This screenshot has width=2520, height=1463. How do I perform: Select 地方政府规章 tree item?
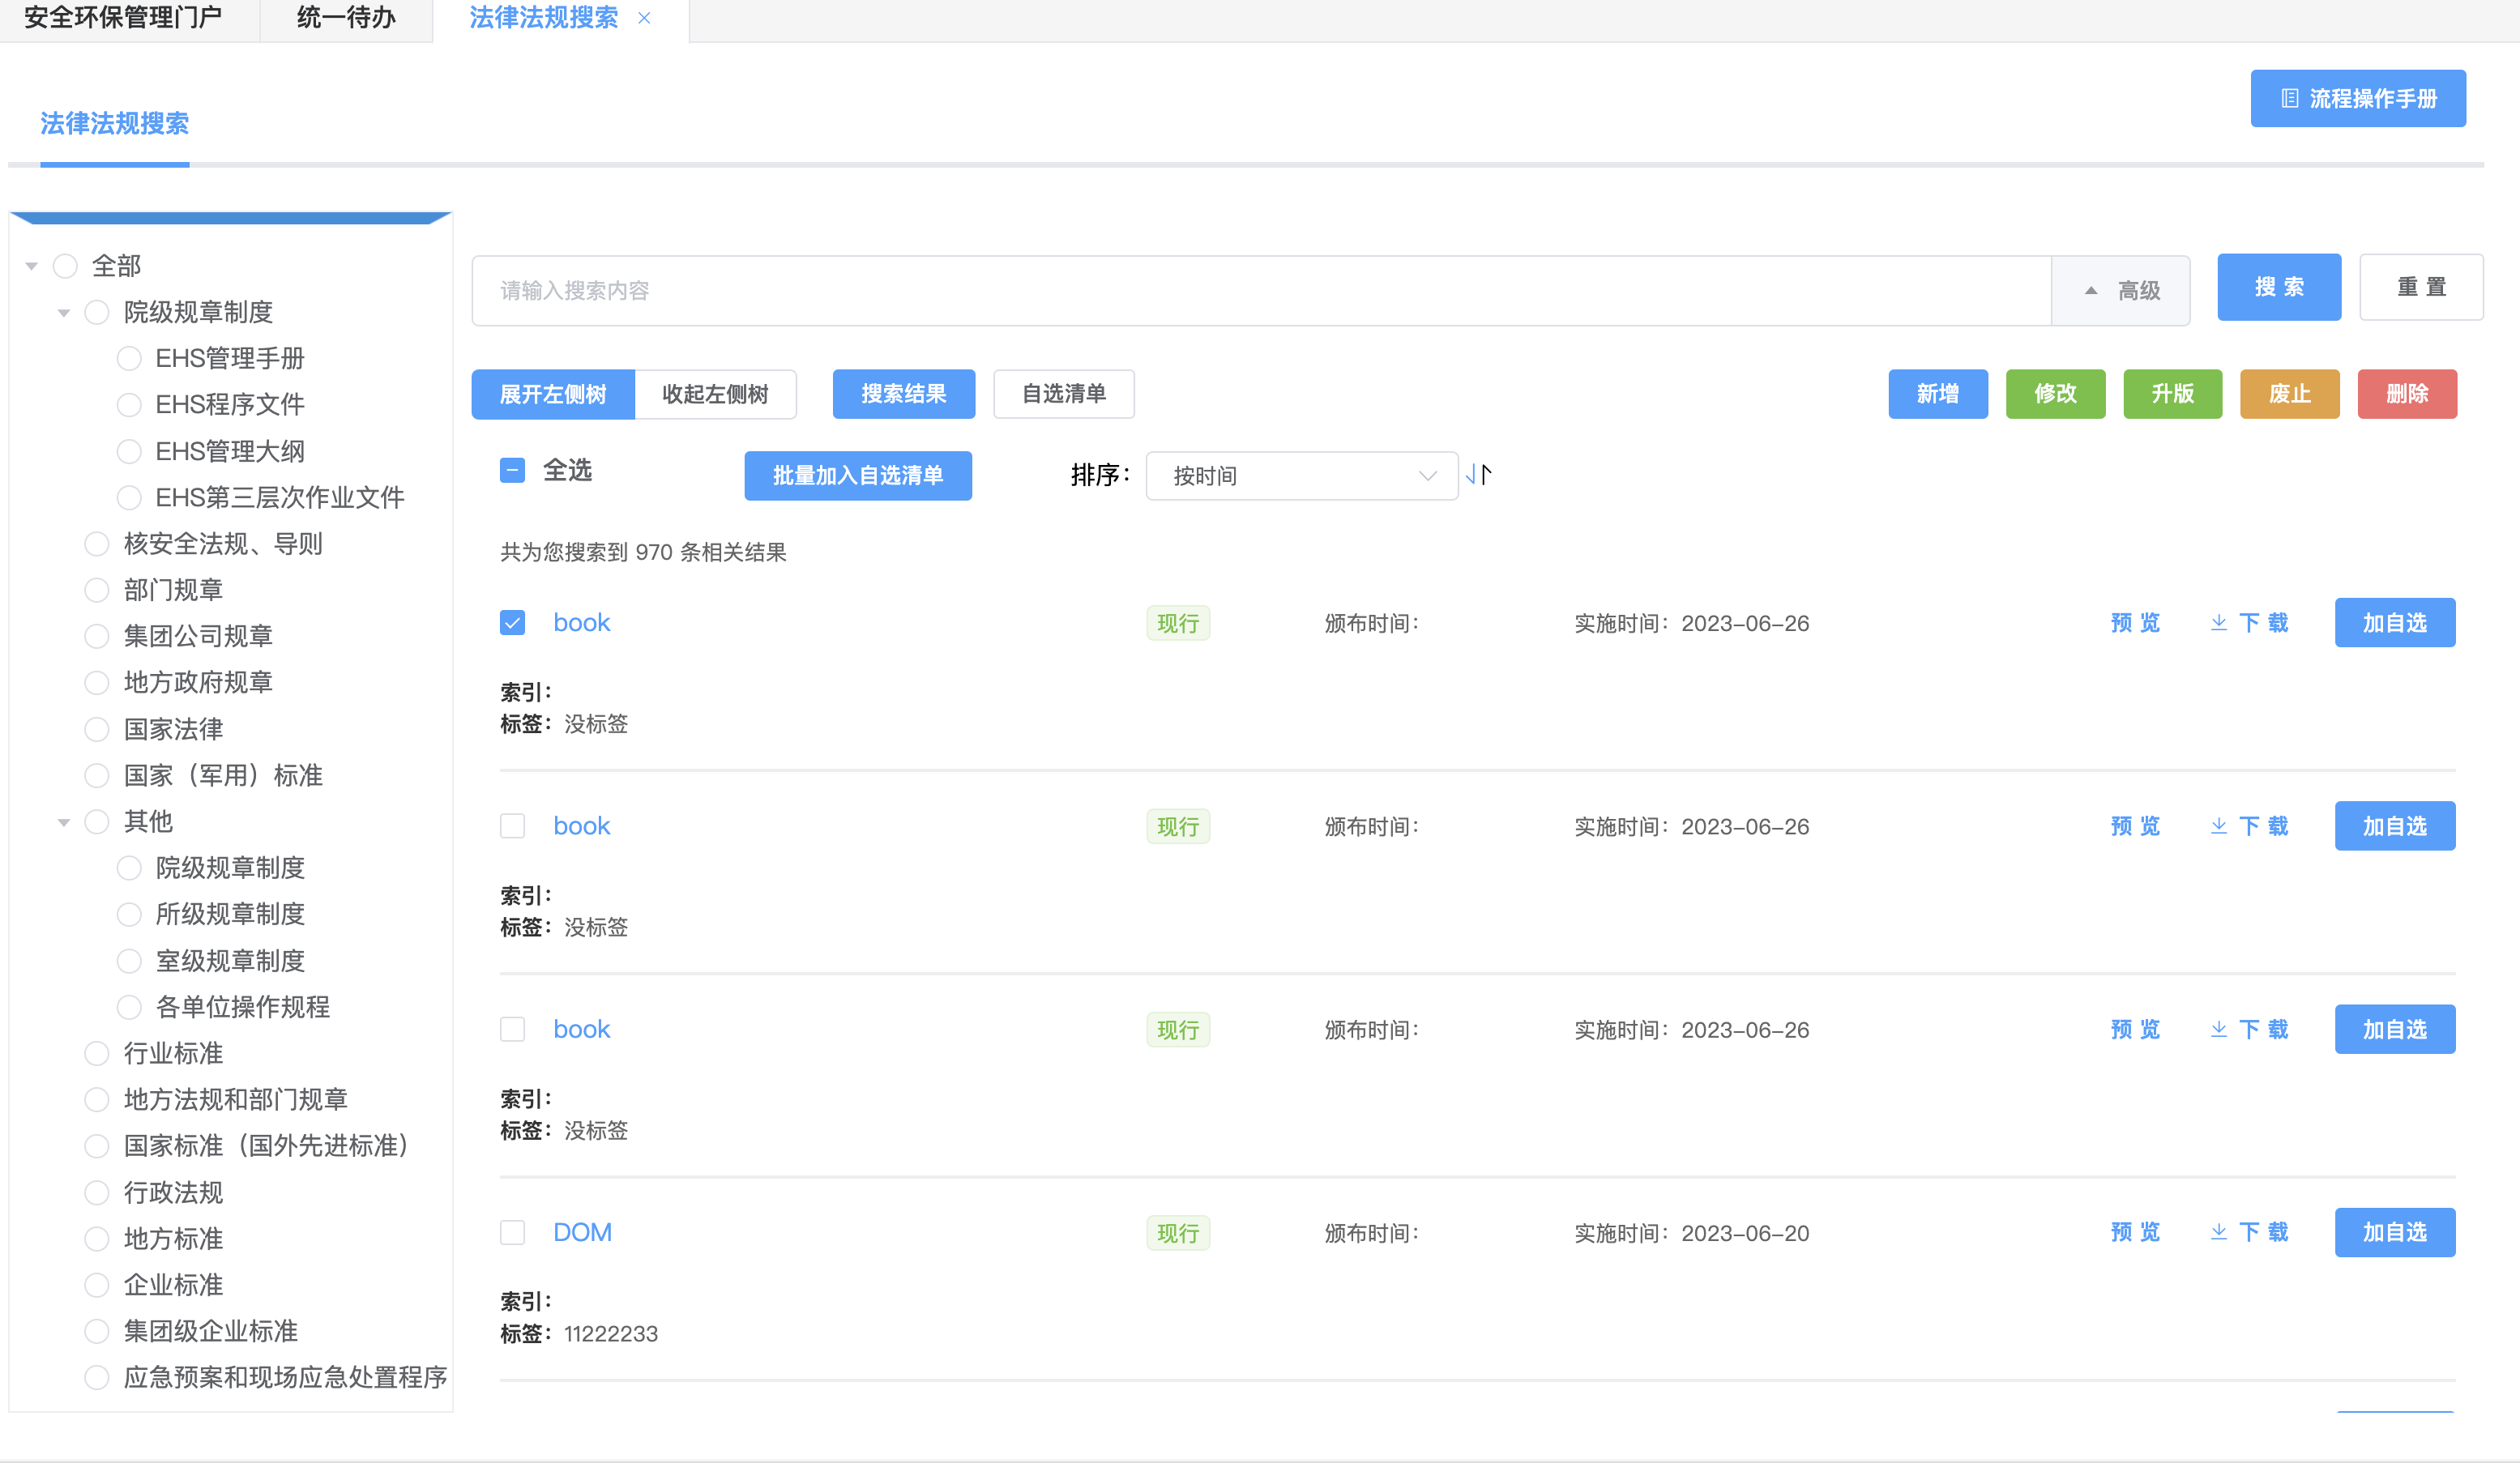pyautogui.click(x=198, y=683)
